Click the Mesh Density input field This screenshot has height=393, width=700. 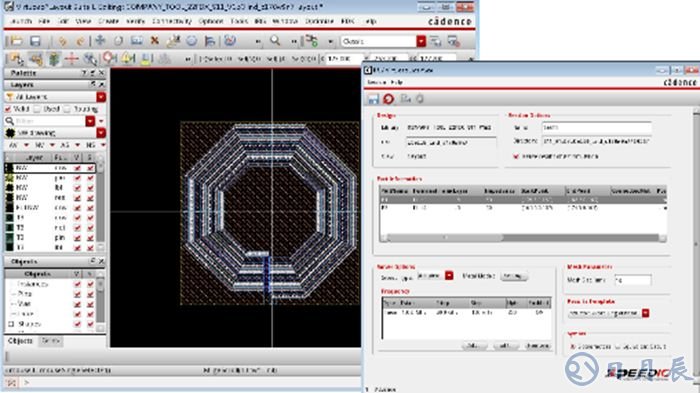point(633,280)
